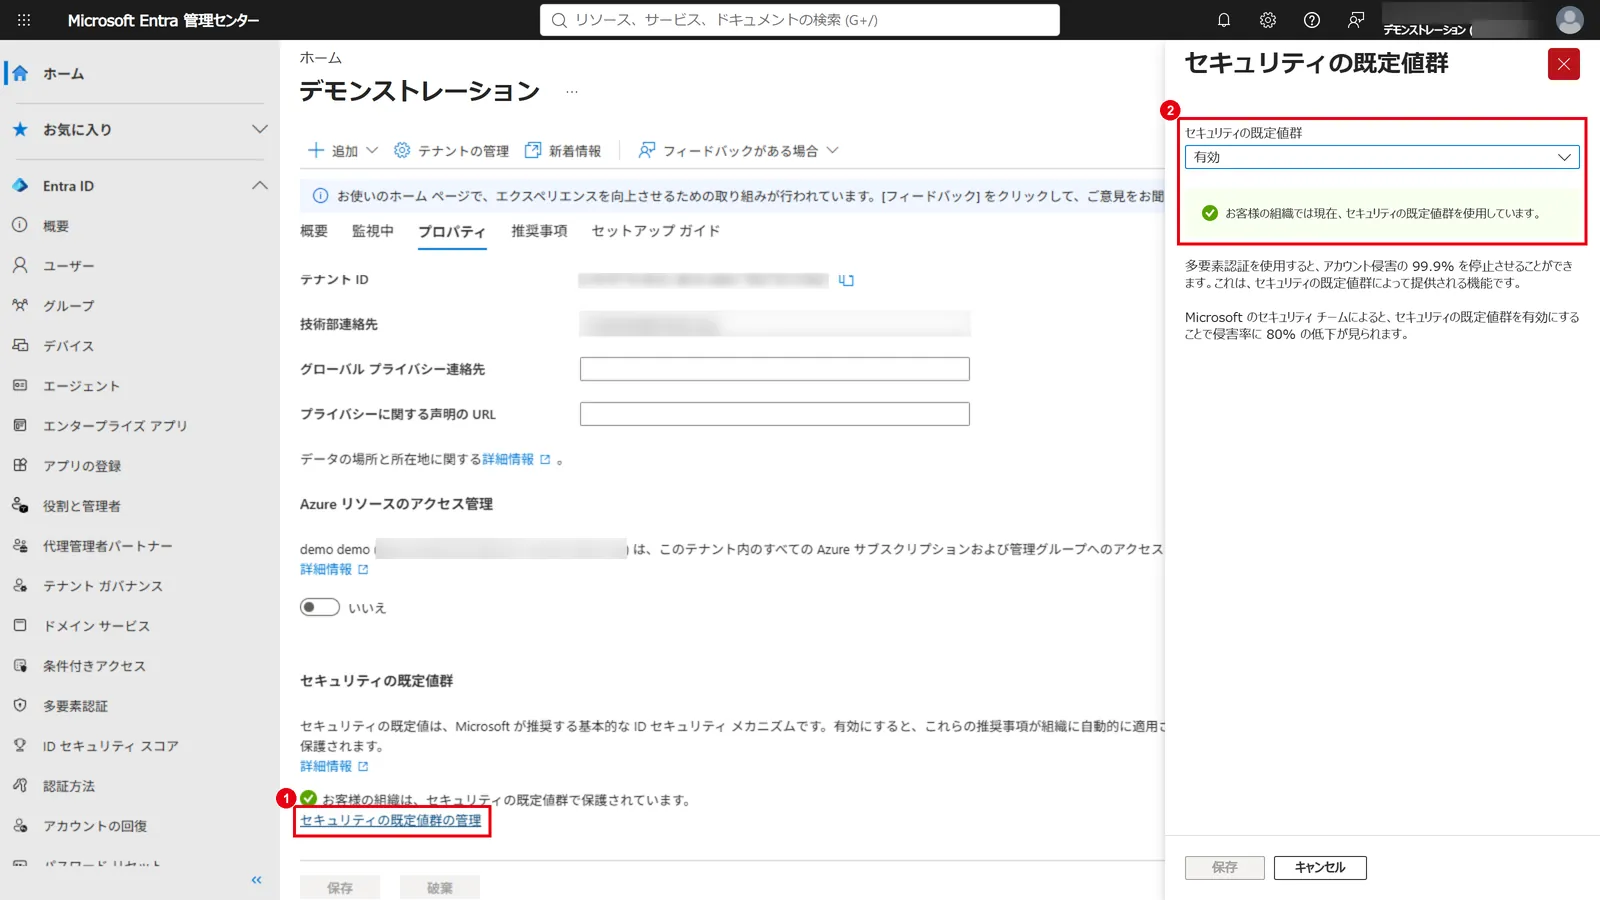Copy the tenant ID with copy icon
Screen dimensions: 1600x900
coord(846,280)
